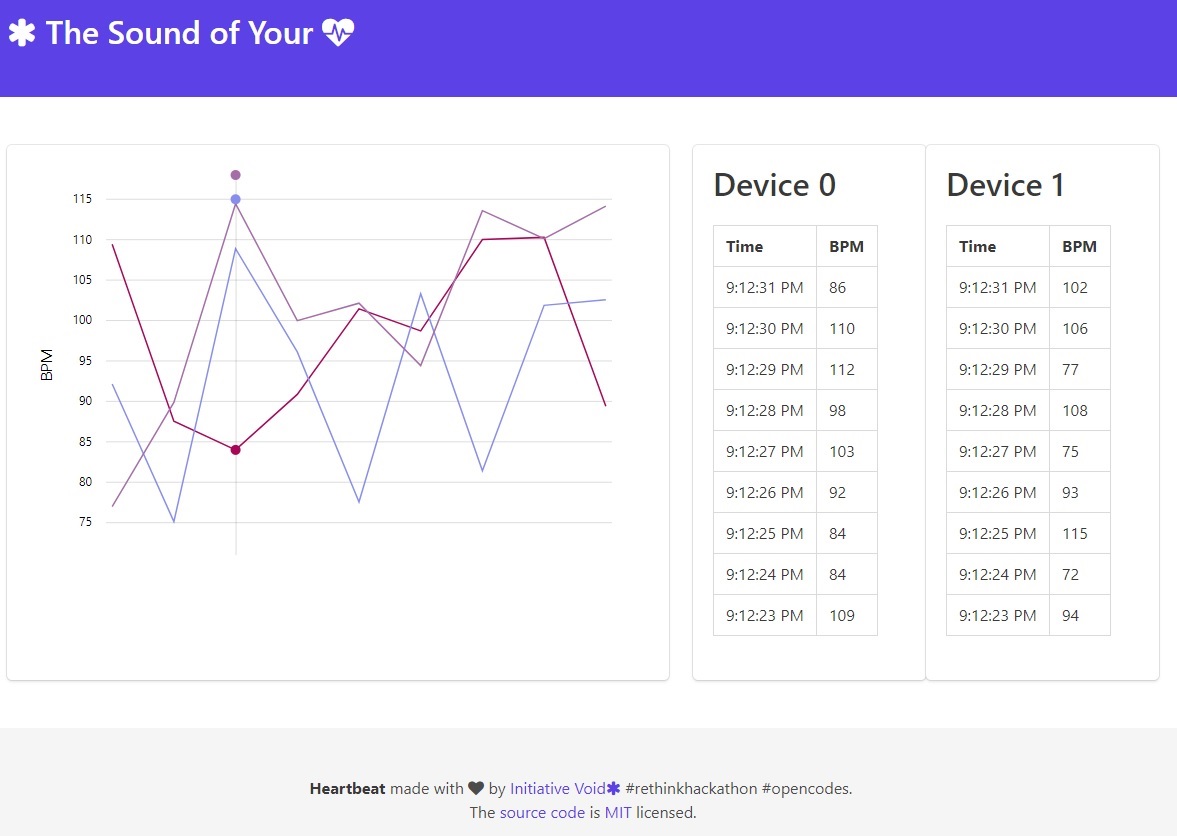Click the 100 y-axis tick label
The width and height of the screenshot is (1177, 836).
tap(83, 320)
